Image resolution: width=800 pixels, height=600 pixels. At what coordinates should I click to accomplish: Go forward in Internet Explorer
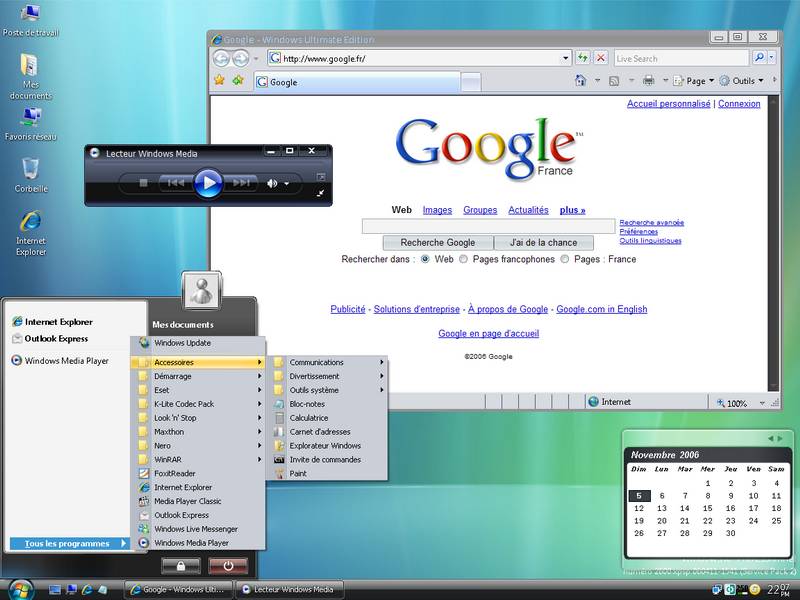(240, 59)
